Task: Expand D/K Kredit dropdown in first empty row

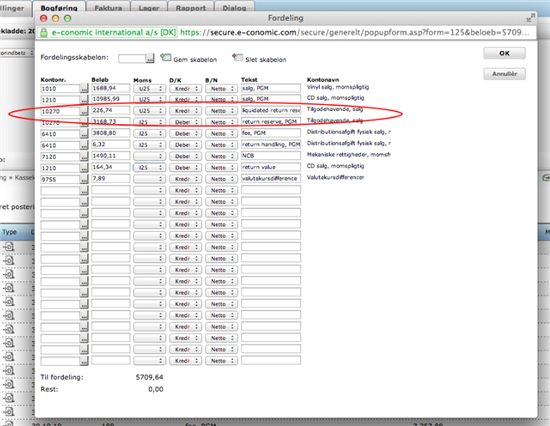Action: [x=185, y=191]
